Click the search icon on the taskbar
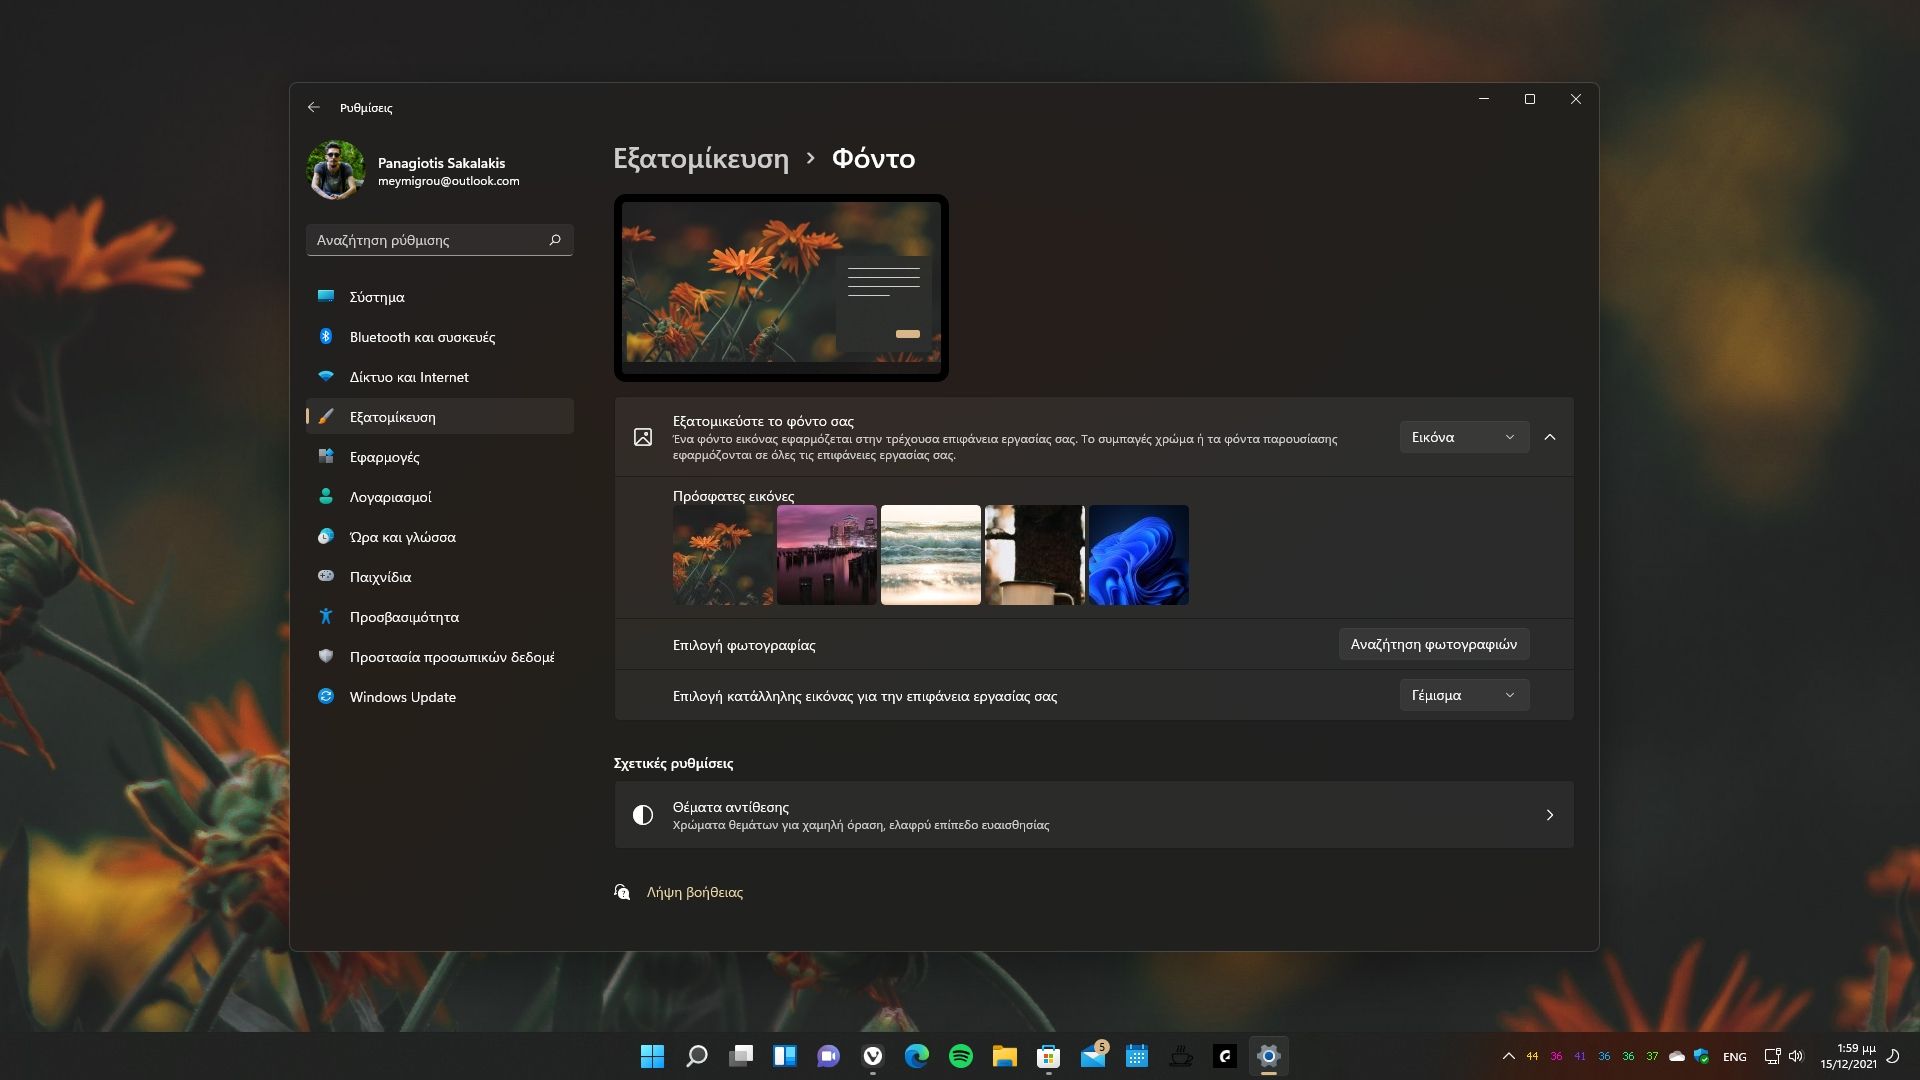 coord(695,1057)
